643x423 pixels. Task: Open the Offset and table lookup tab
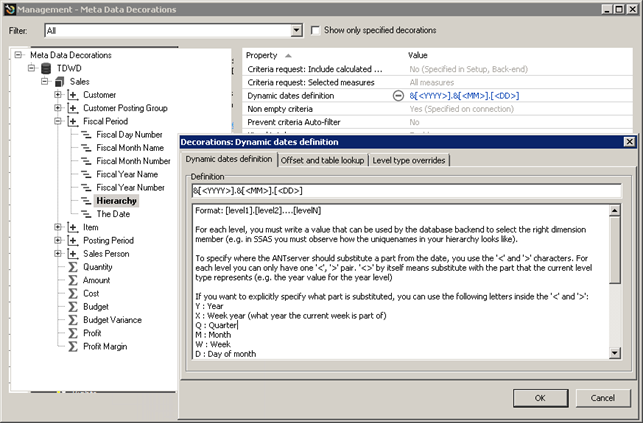coord(322,160)
